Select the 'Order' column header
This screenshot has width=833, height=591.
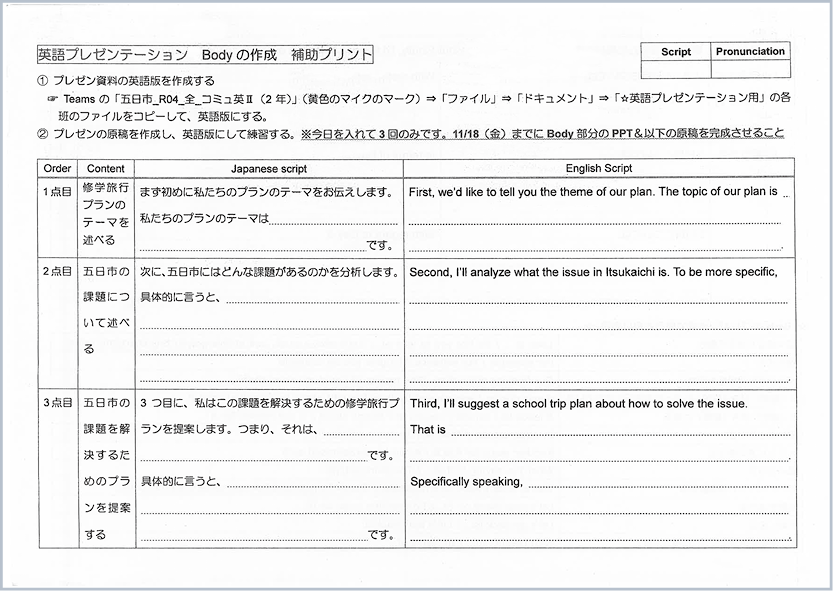coord(57,168)
